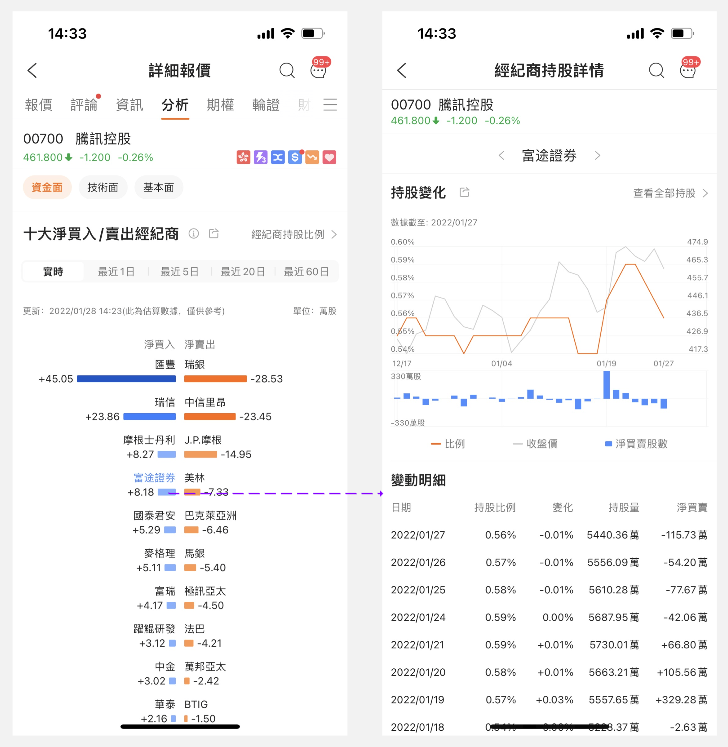This screenshot has width=728, height=747.
Task: Select the 2022/01/21 row date
Action: pyautogui.click(x=417, y=645)
